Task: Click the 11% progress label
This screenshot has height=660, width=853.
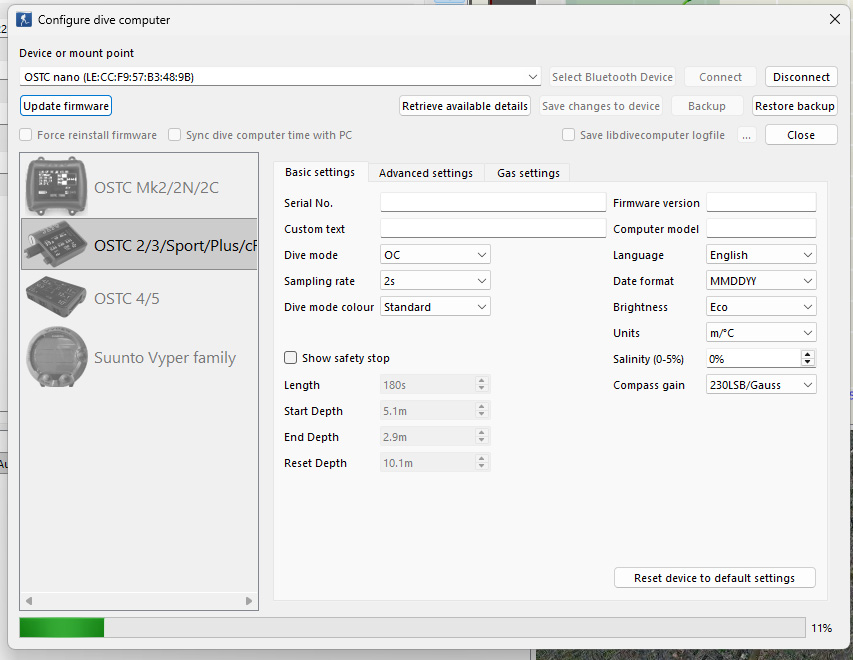Action: [821, 628]
